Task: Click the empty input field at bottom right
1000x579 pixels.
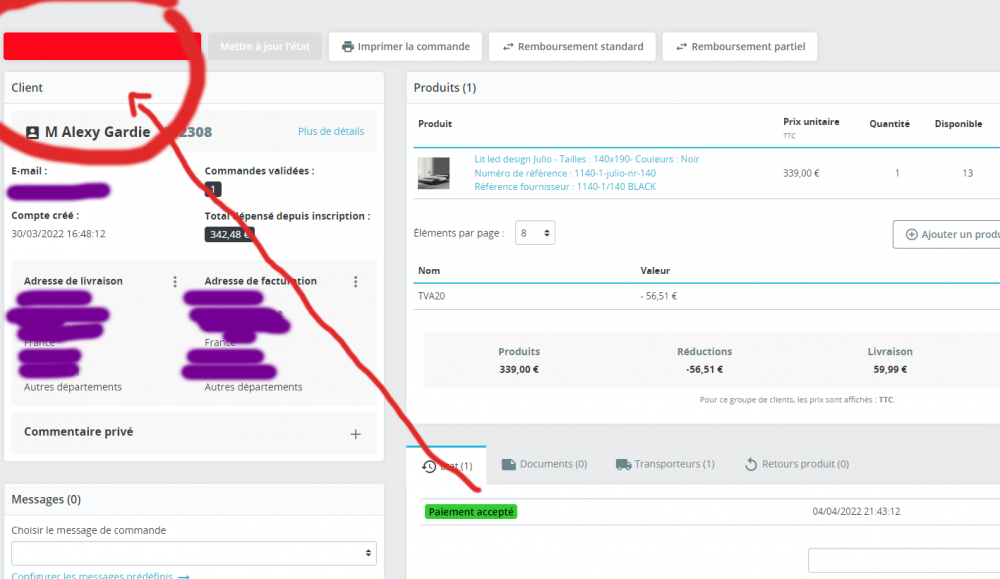Action: coord(903,560)
